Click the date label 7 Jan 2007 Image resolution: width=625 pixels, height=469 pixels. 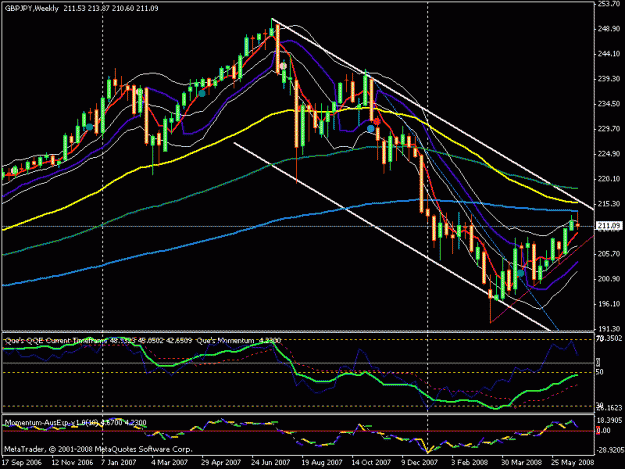point(118,463)
